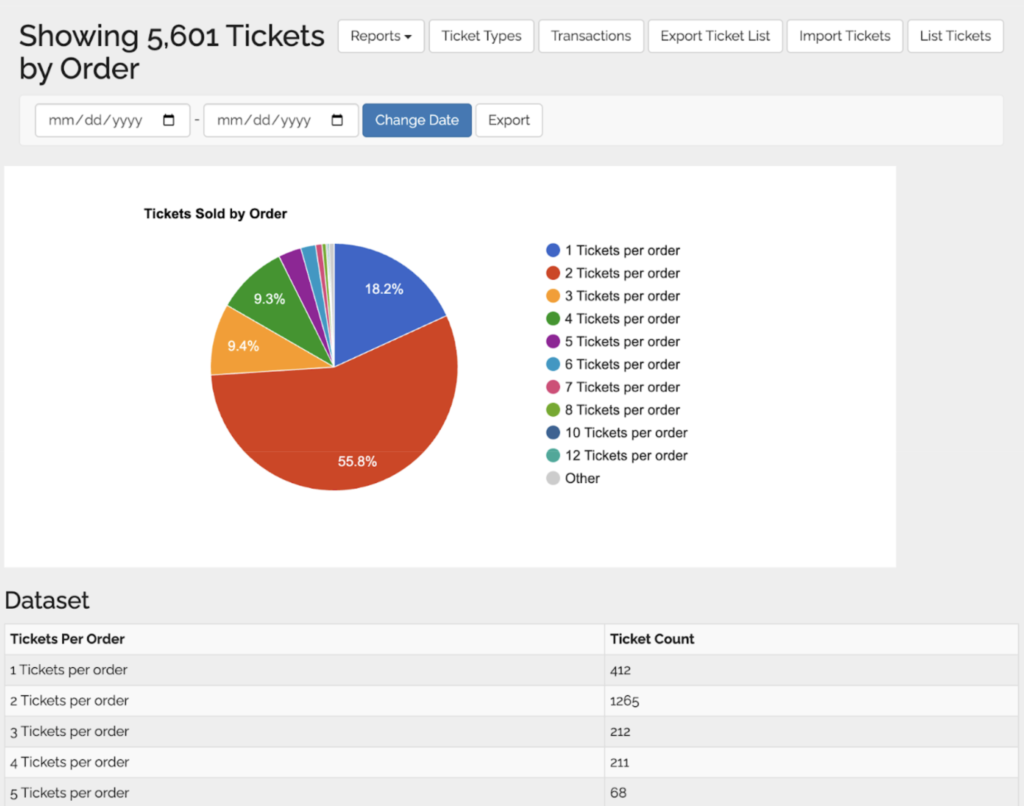Click red legend dot for 2 Tickets per order

point(553,273)
